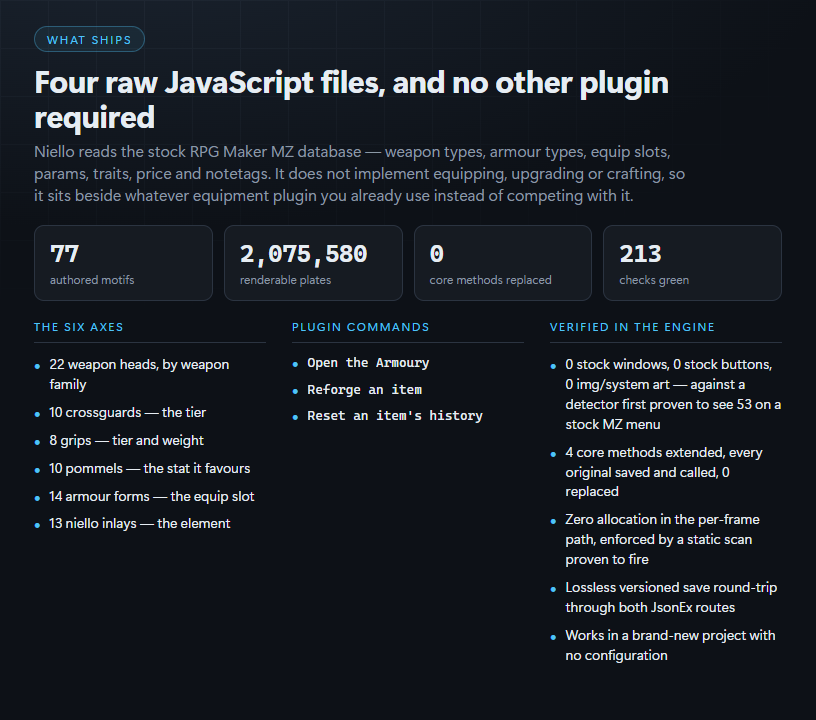Click 'Works in a brand-new project' item
The height and width of the screenshot is (720, 816).
pos(670,645)
